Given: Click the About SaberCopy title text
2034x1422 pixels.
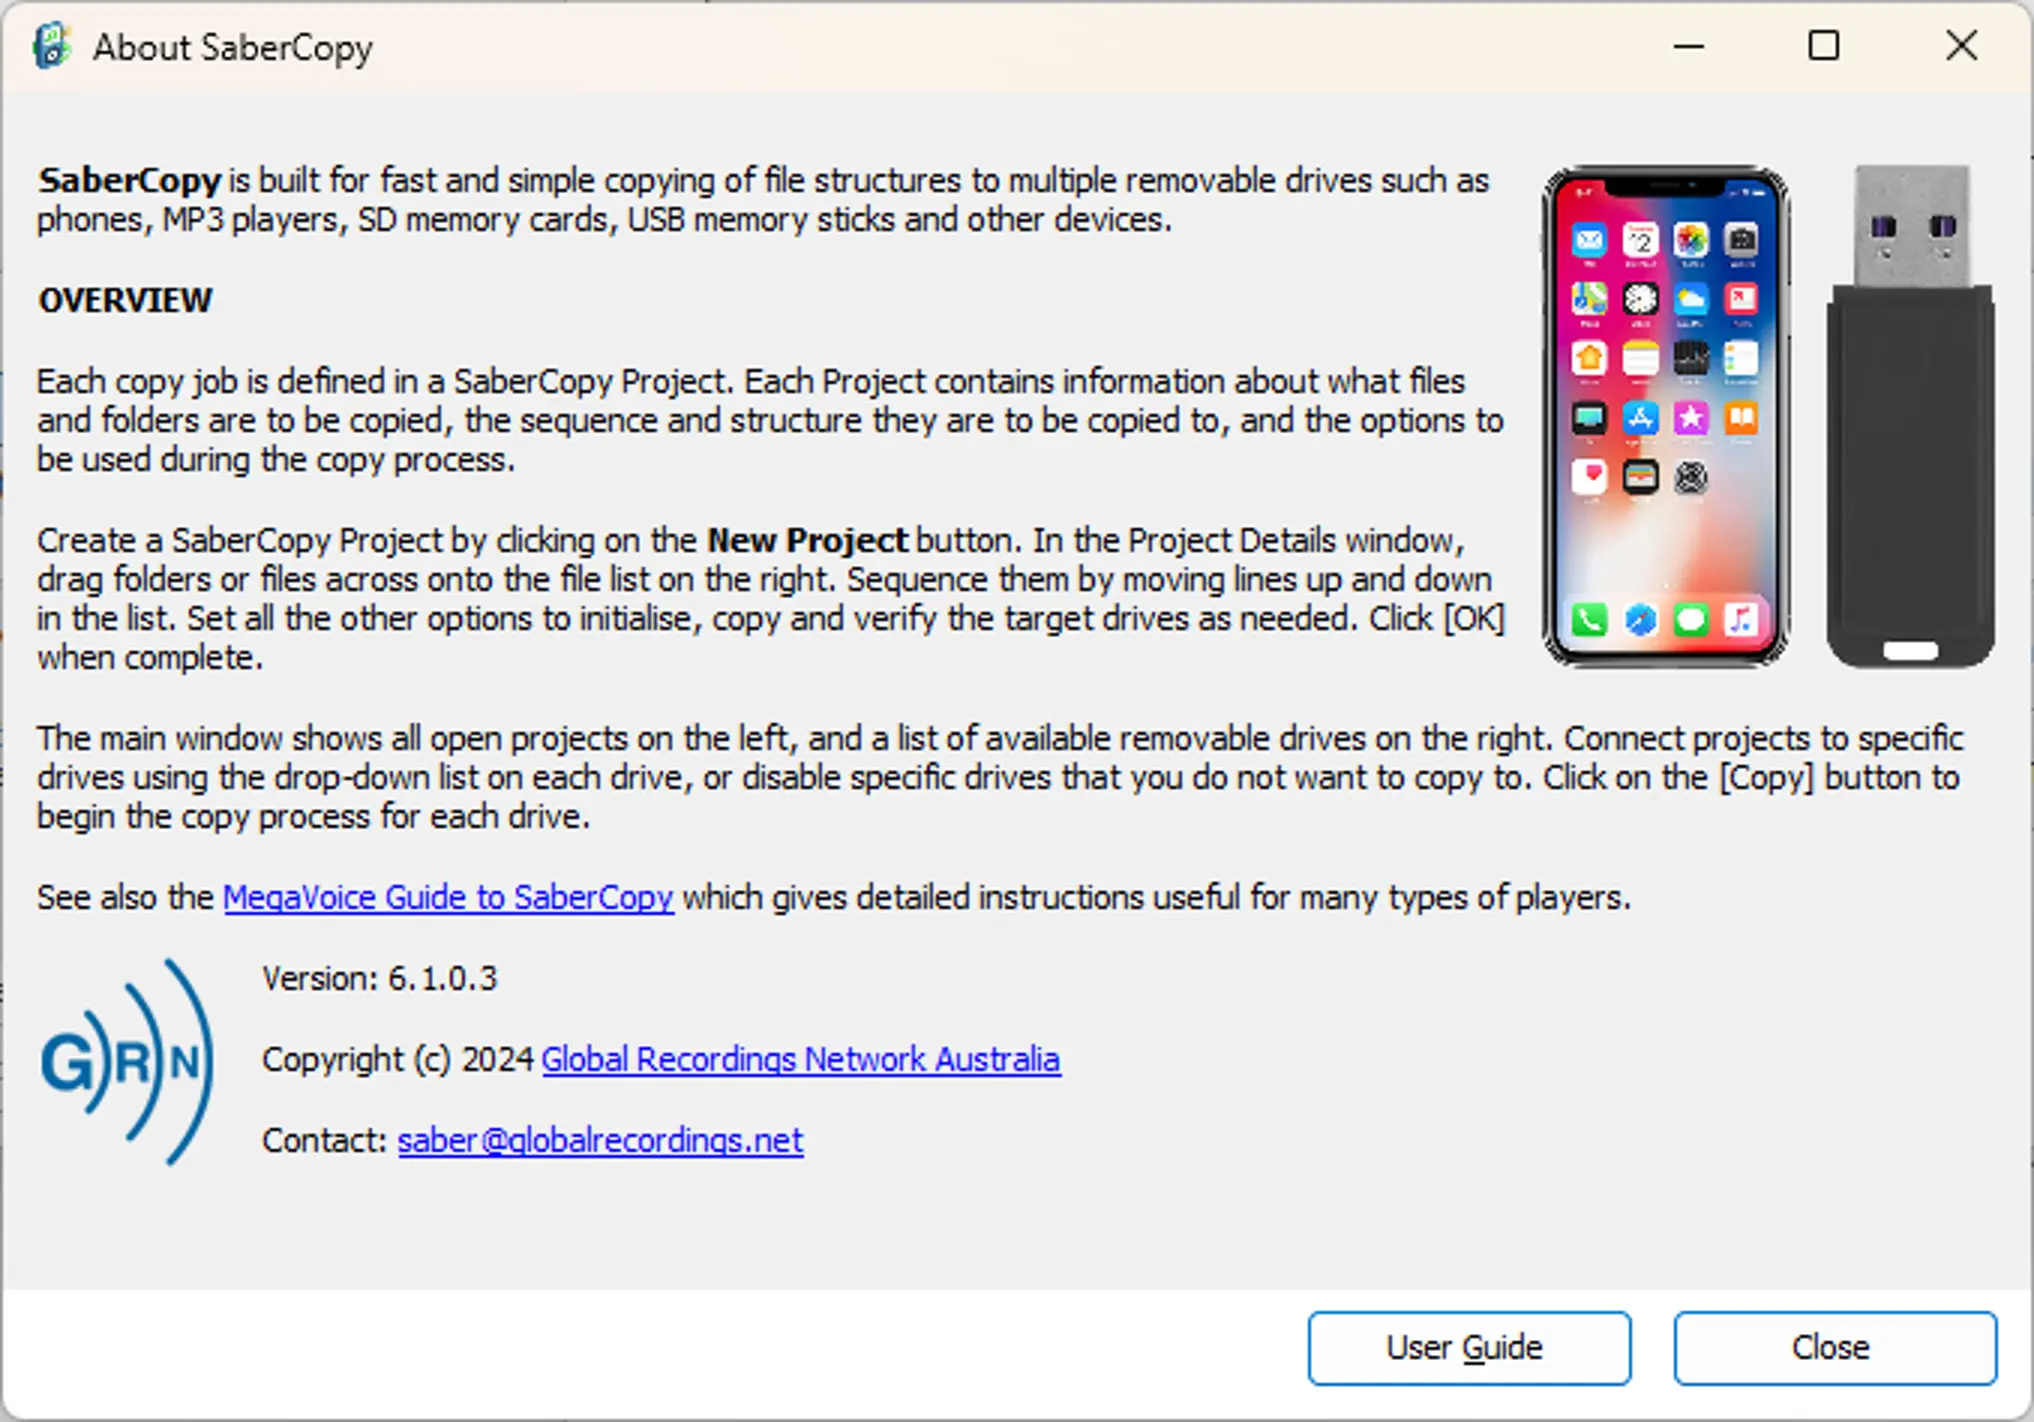Looking at the screenshot, I should (x=233, y=47).
